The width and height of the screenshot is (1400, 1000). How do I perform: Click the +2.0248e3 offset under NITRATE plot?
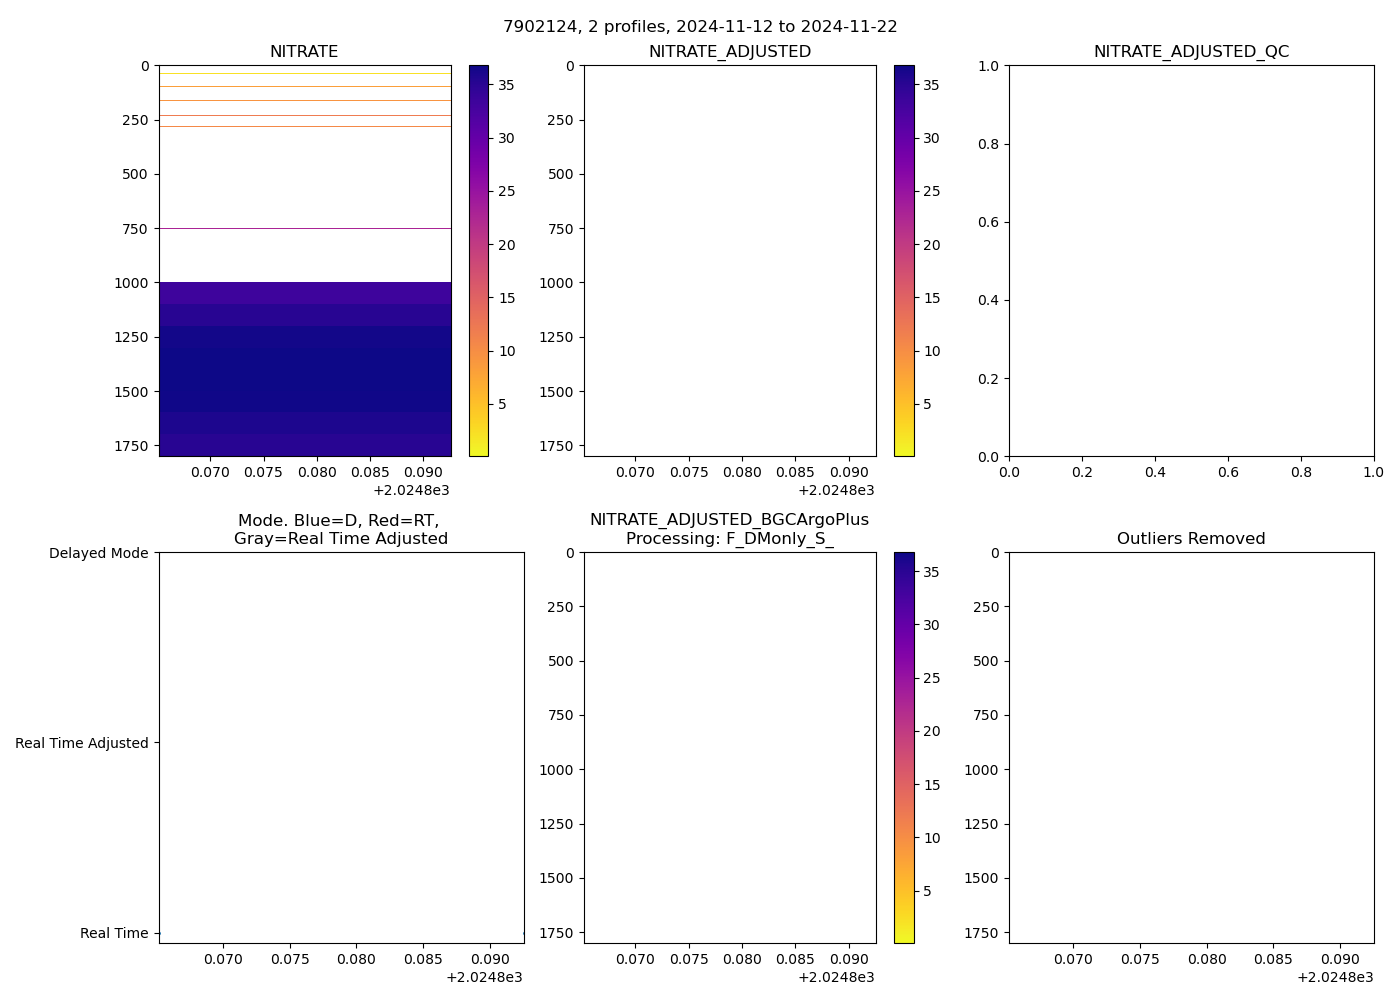tap(411, 490)
